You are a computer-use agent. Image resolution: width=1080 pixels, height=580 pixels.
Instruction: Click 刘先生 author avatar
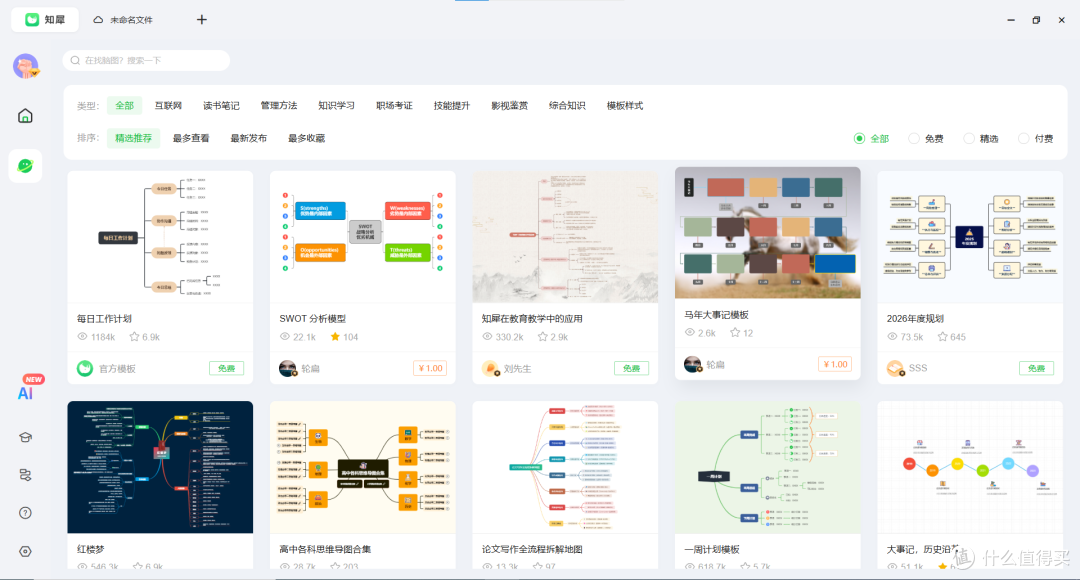point(490,369)
